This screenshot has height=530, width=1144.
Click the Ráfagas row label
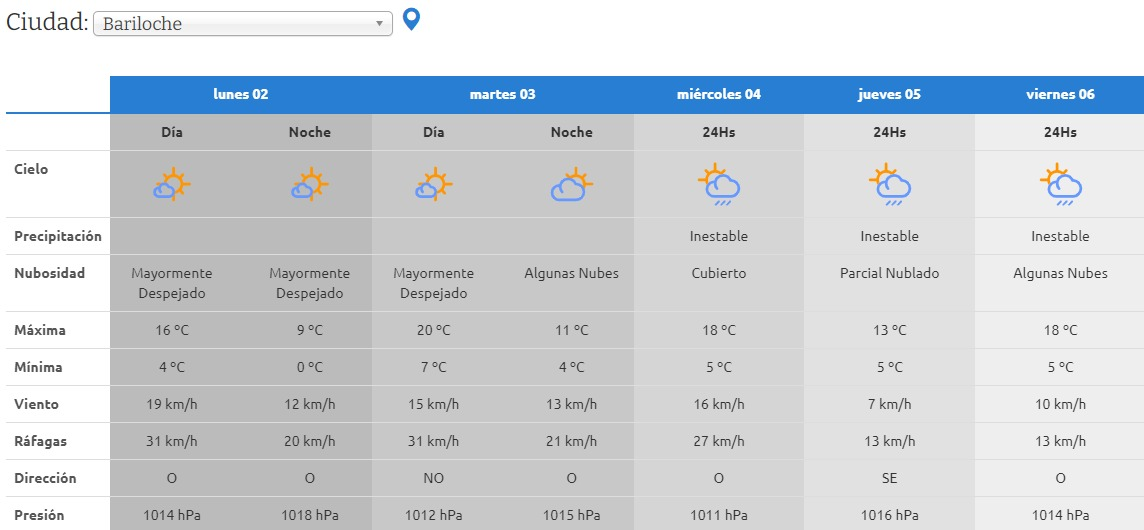coord(40,441)
